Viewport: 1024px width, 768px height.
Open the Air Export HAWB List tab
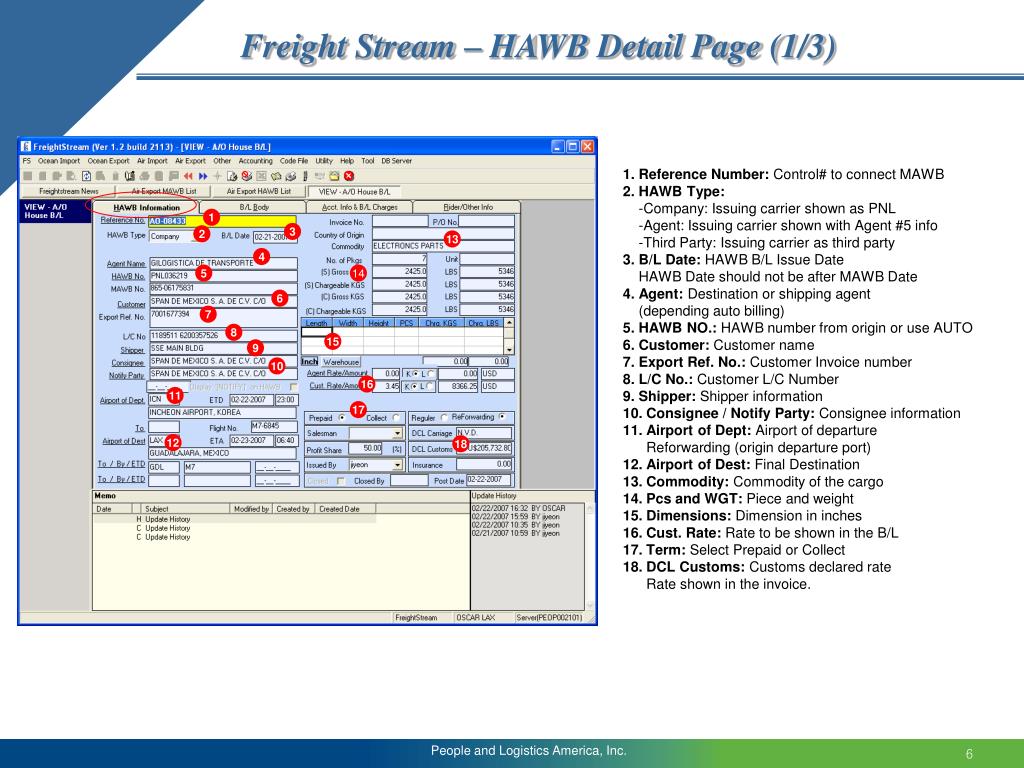pyautogui.click(x=259, y=191)
